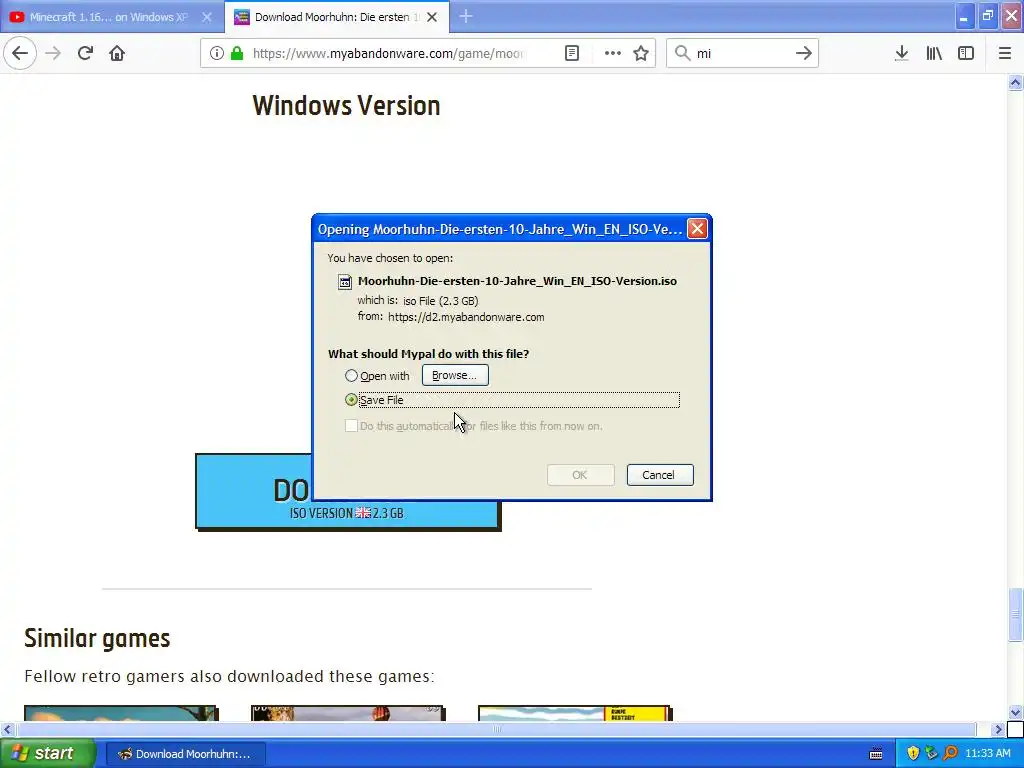This screenshot has width=1024, height=768.
Task: Click the horizontal scrollbar right arrow
Action: [997, 729]
